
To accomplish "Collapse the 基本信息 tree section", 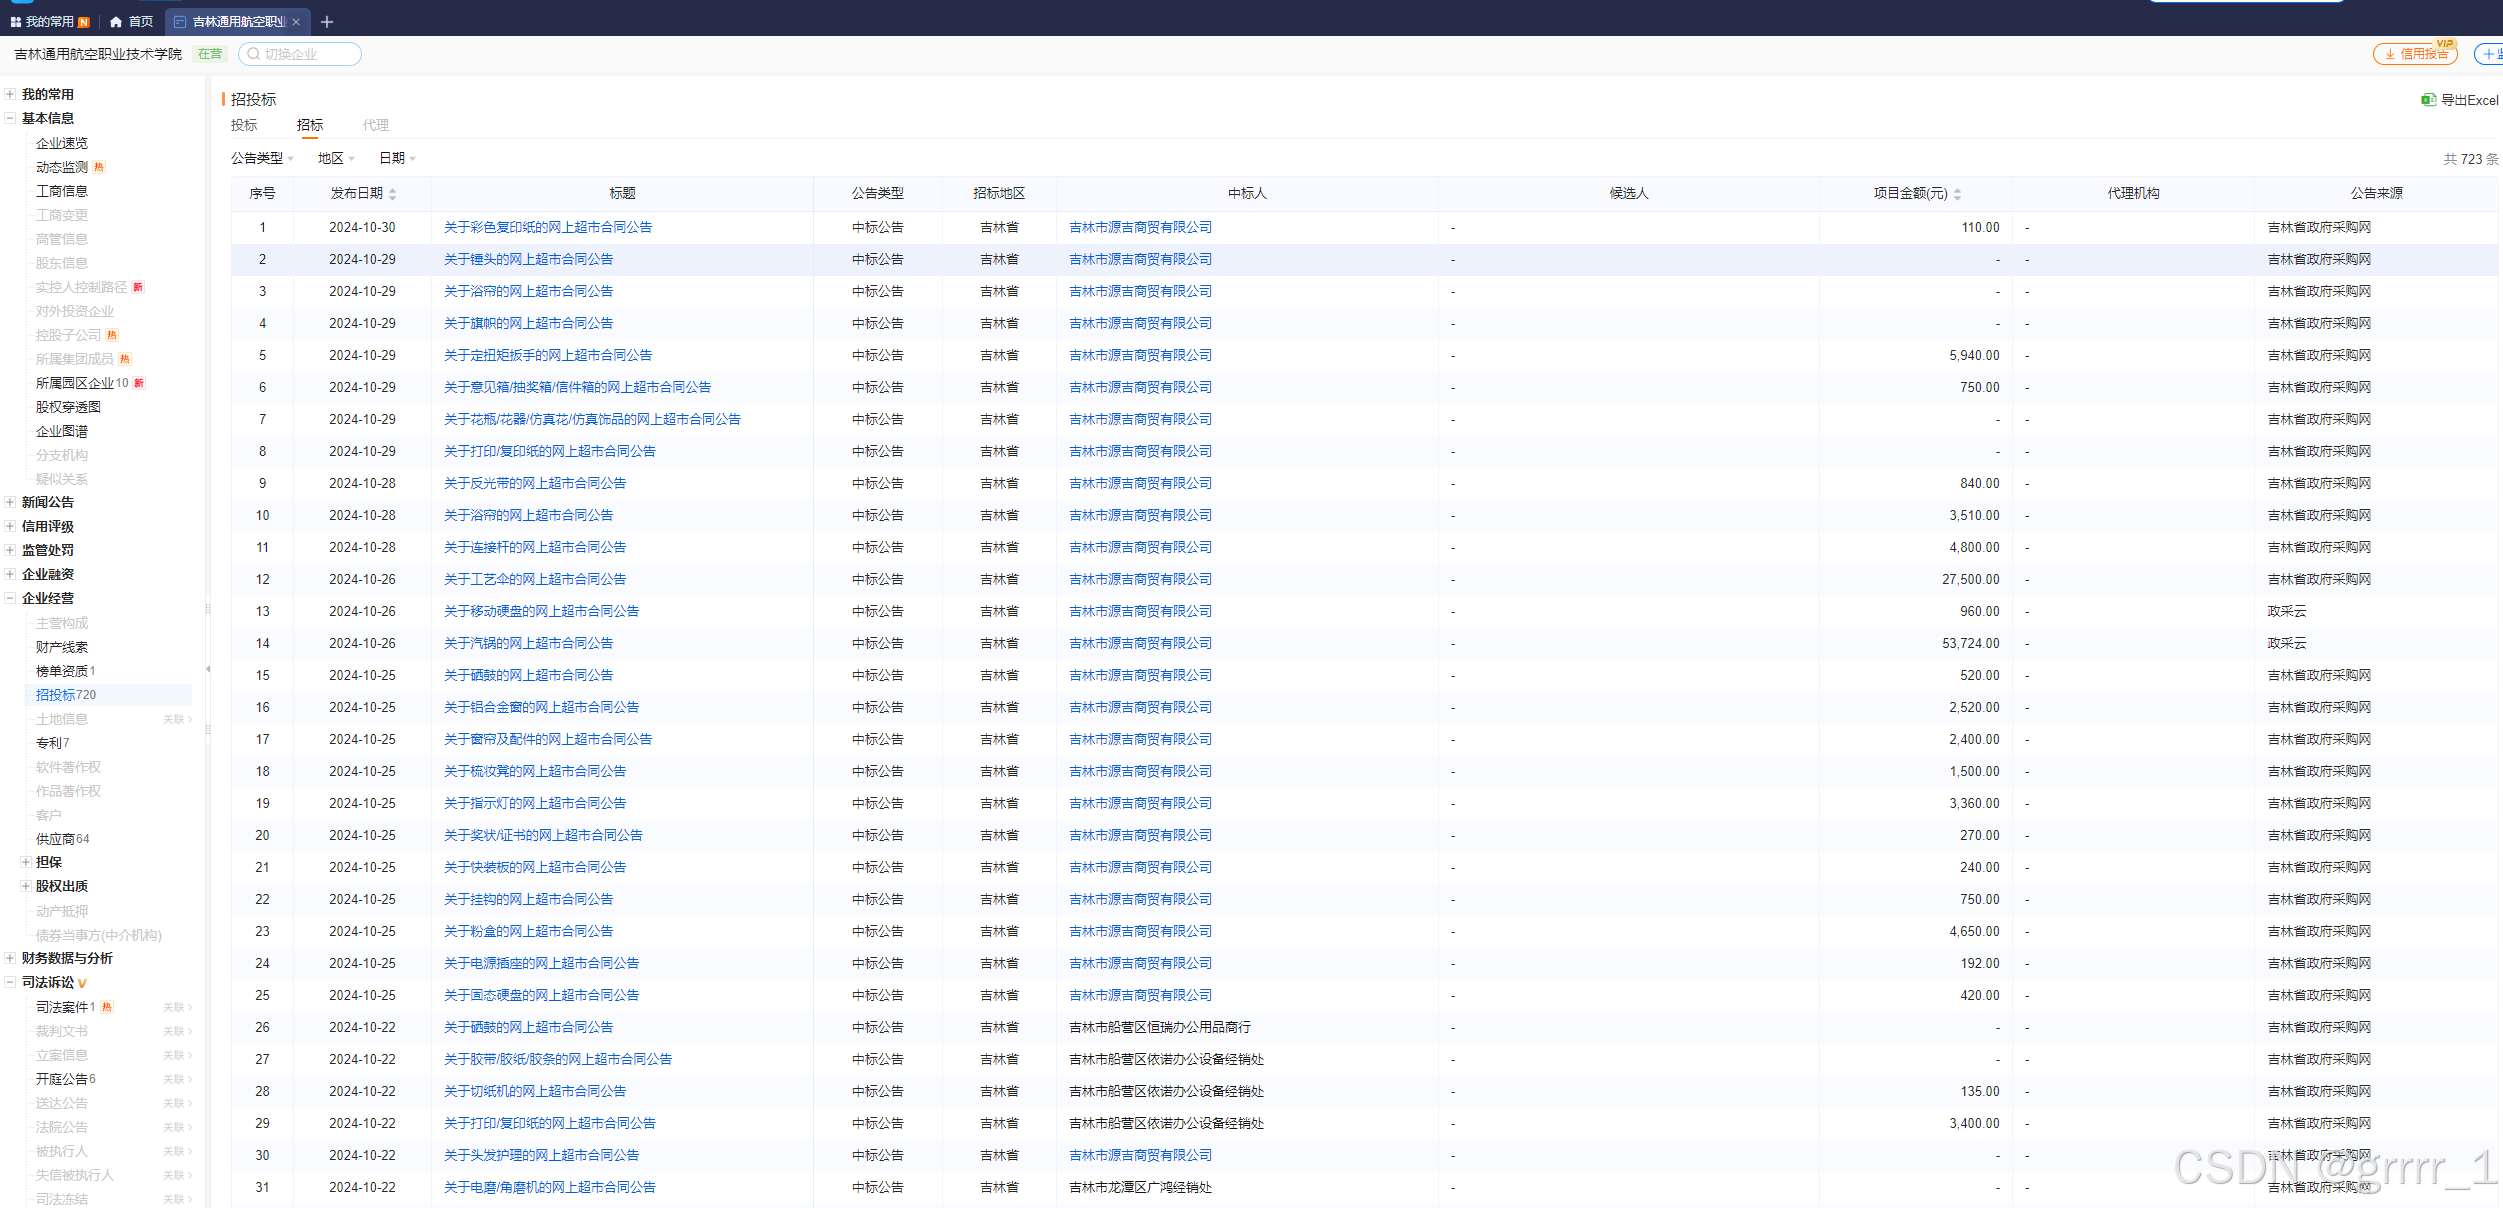I will [10, 118].
